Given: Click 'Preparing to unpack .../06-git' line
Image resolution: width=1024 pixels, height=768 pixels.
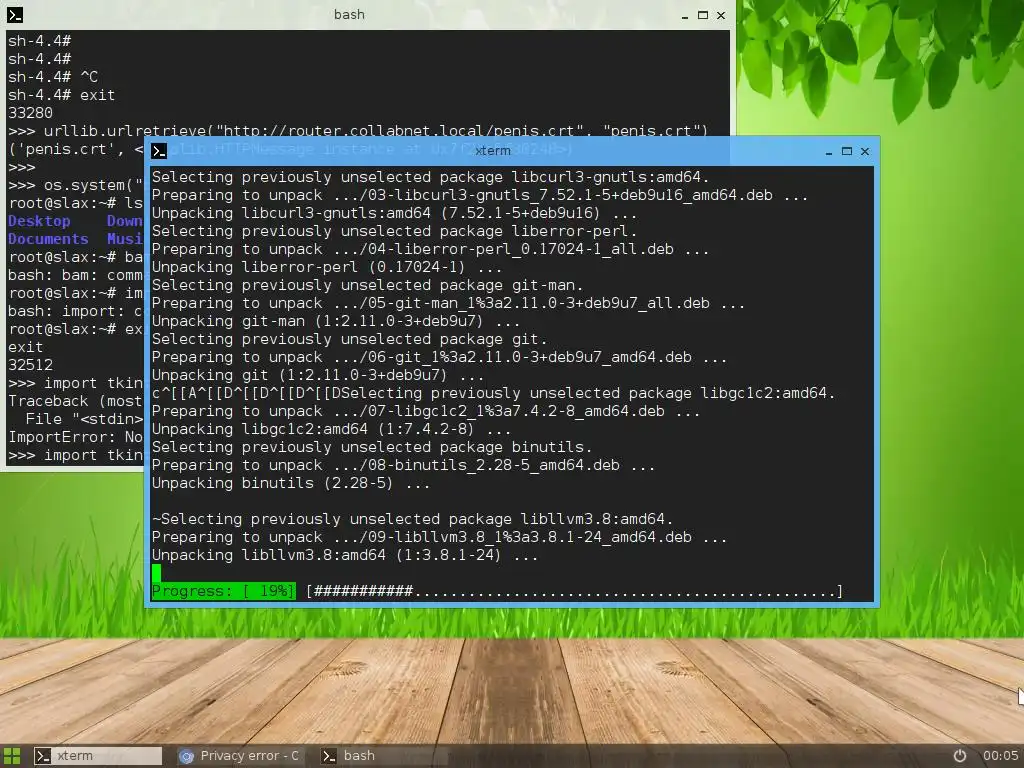Looking at the screenshot, I should [x=439, y=357].
